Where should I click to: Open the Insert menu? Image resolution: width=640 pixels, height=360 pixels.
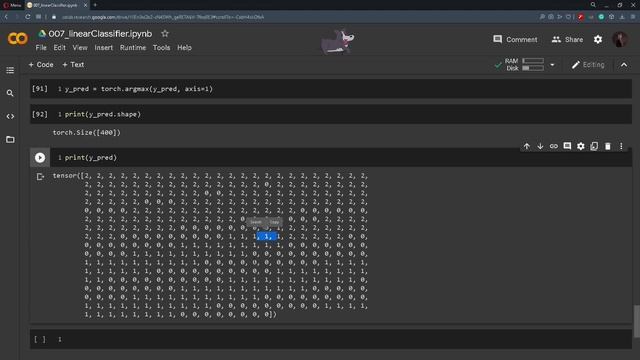pyautogui.click(x=104, y=48)
